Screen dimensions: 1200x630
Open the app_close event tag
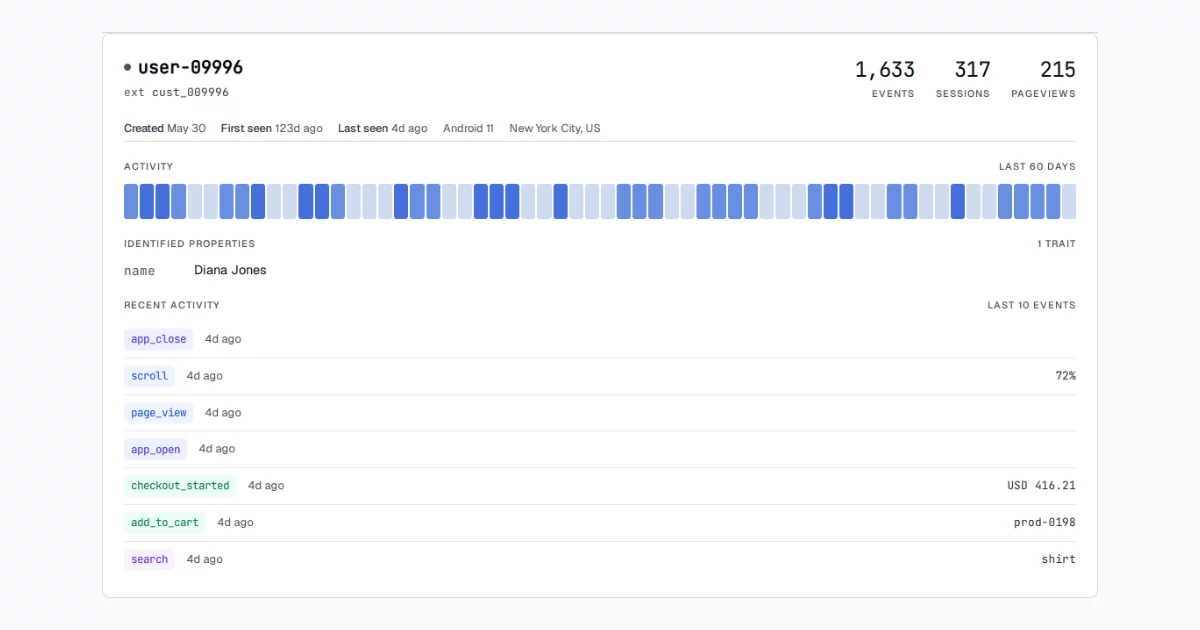pos(158,339)
